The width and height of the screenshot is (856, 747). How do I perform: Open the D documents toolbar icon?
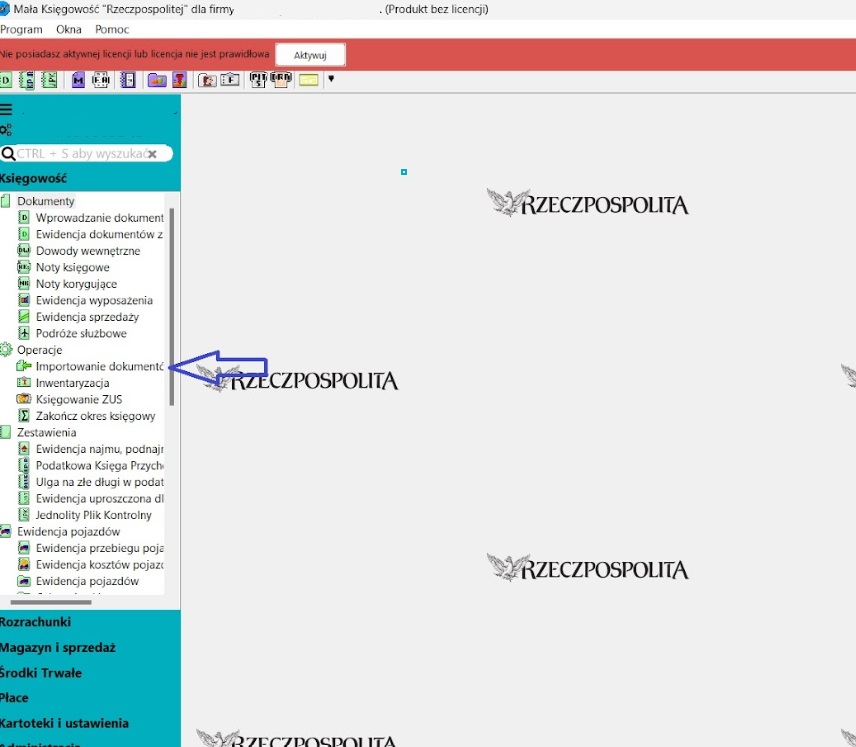(x=5, y=80)
